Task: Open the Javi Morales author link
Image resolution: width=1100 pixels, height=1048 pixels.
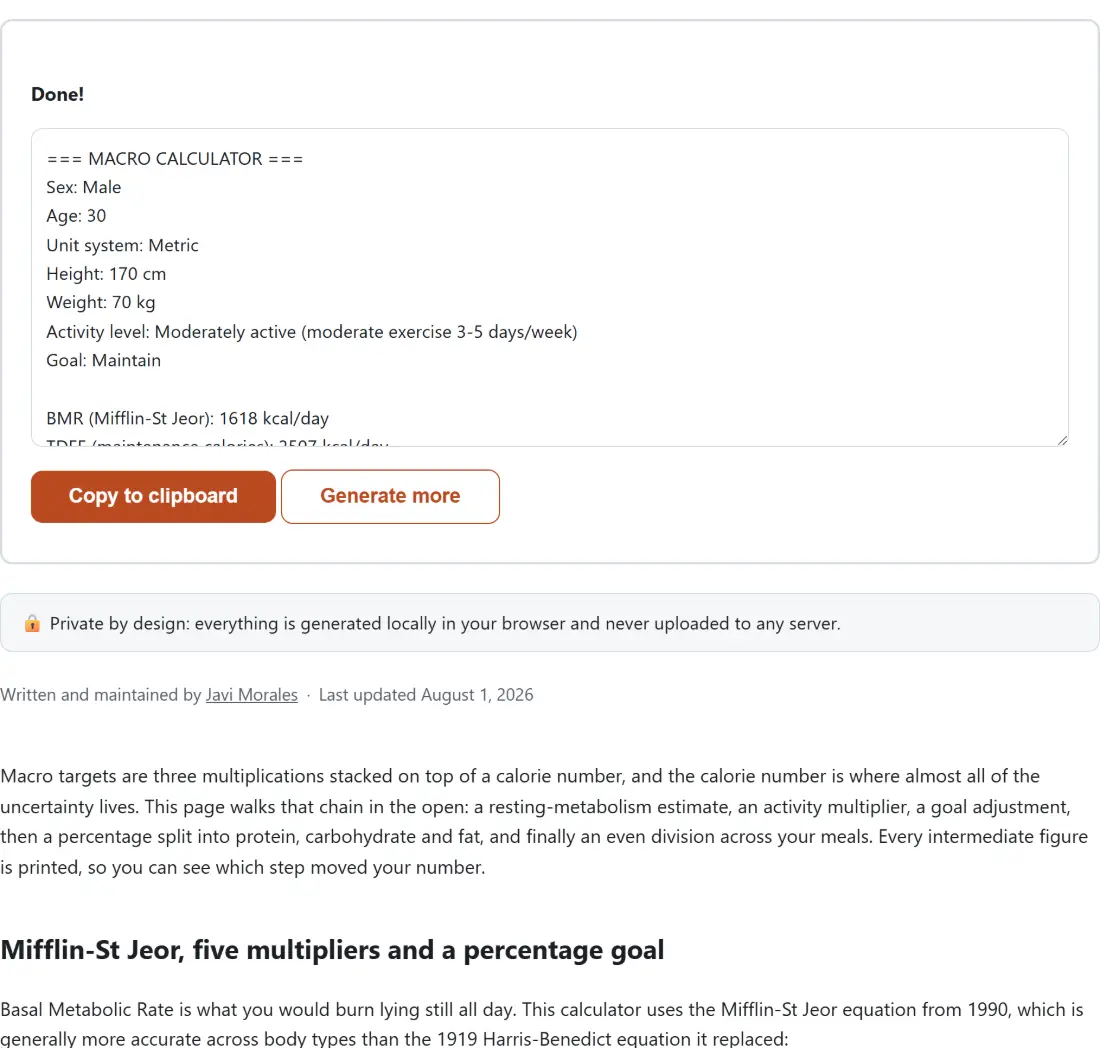Action: (x=251, y=694)
